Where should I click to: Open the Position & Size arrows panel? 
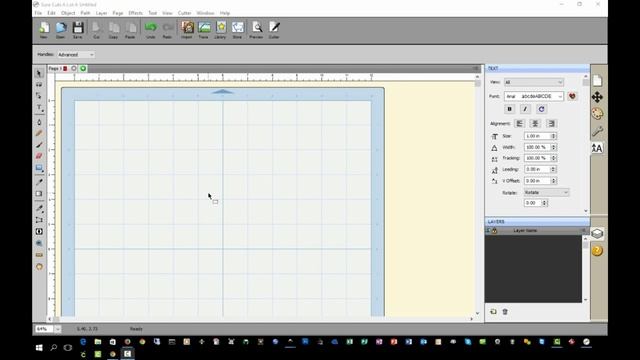point(597,97)
